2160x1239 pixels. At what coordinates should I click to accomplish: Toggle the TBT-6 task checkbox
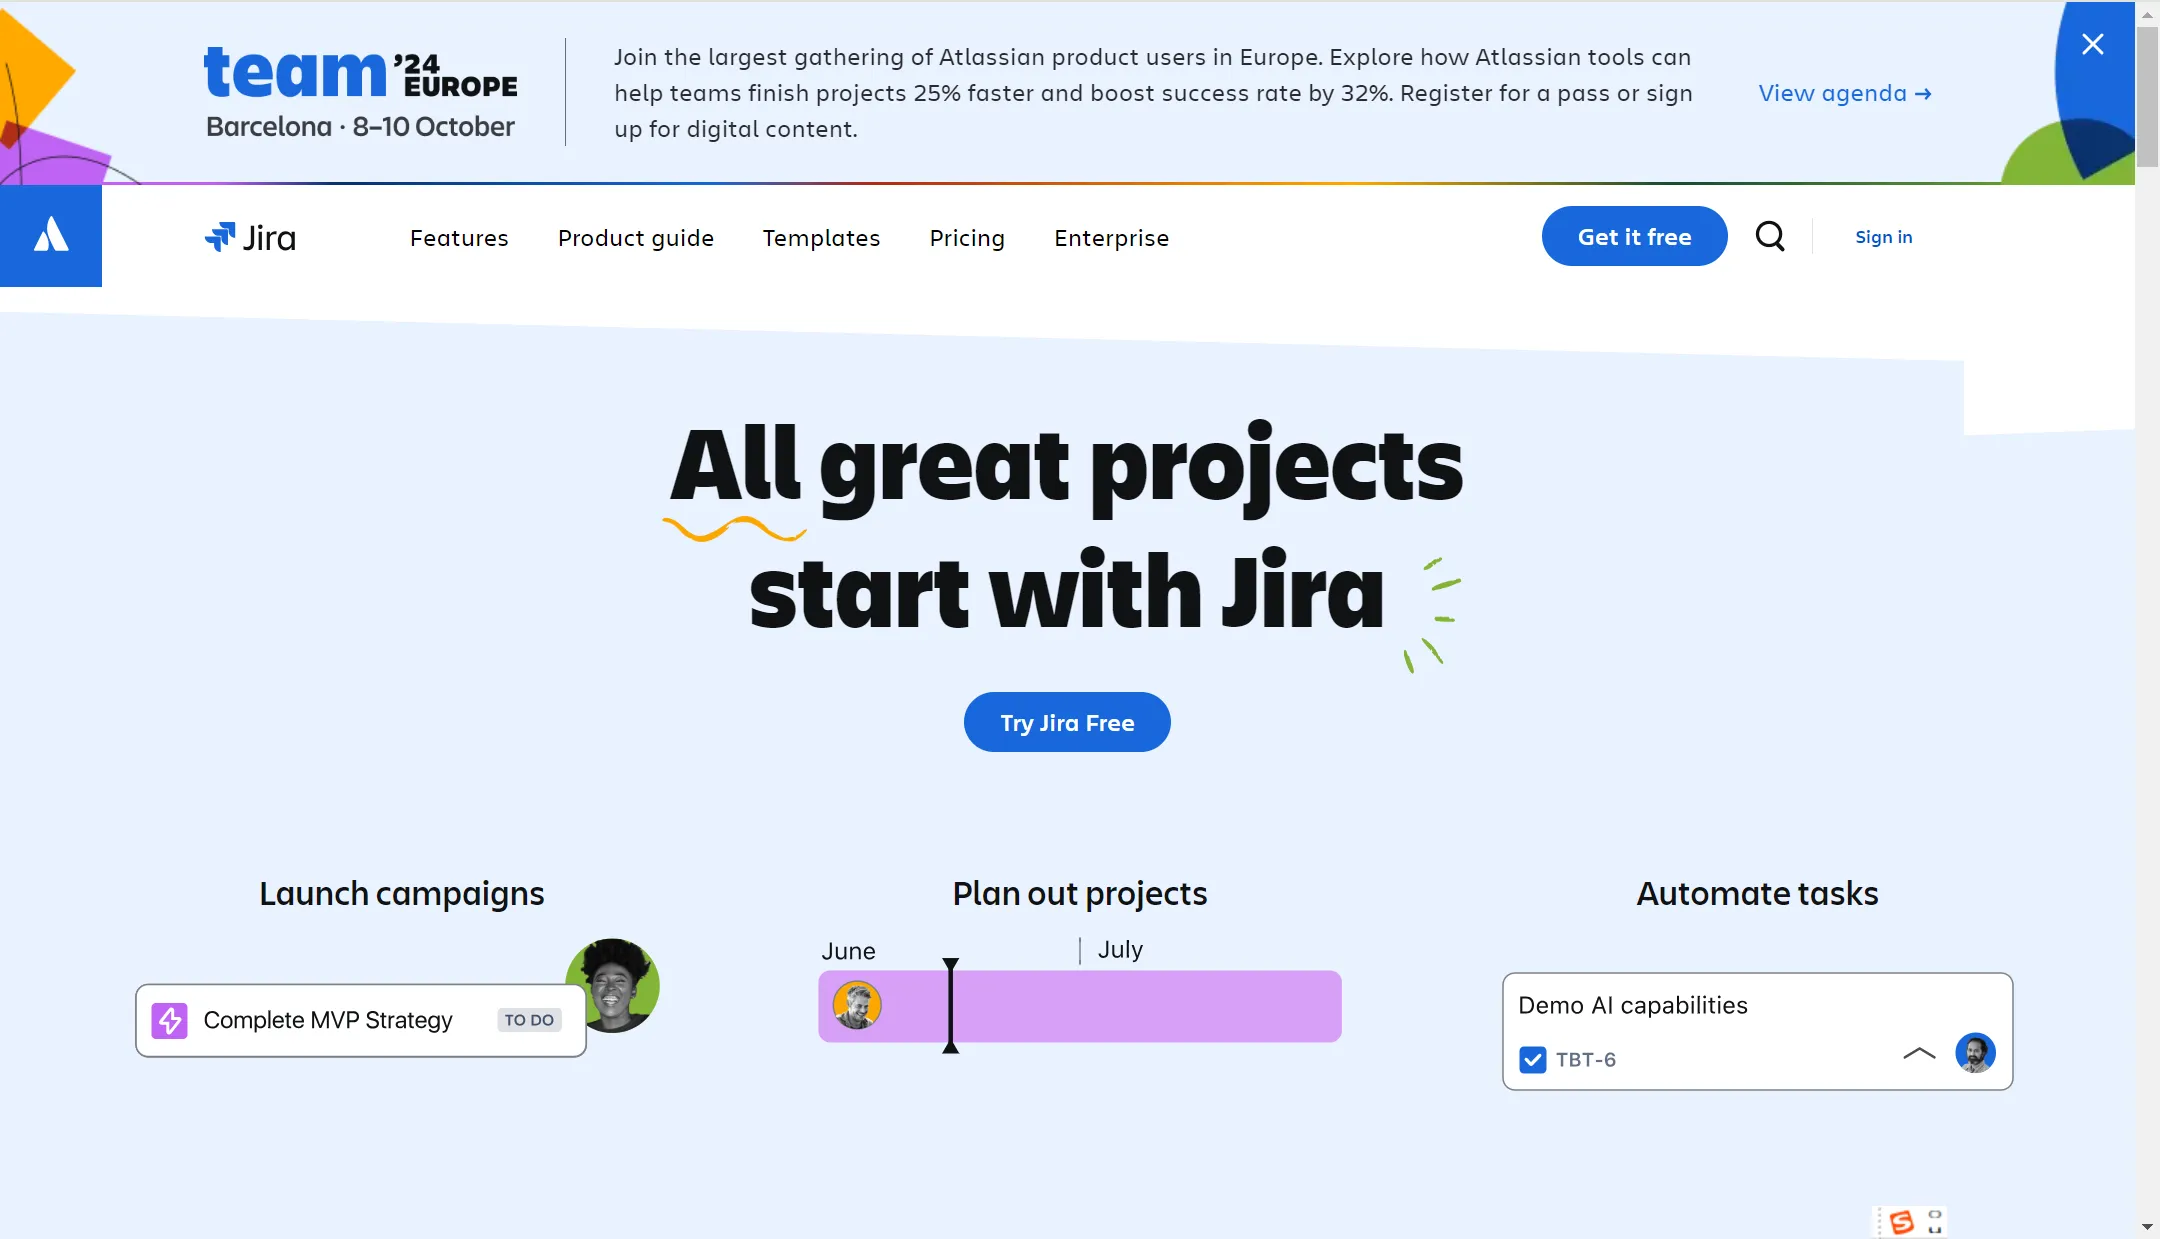tap(1534, 1058)
